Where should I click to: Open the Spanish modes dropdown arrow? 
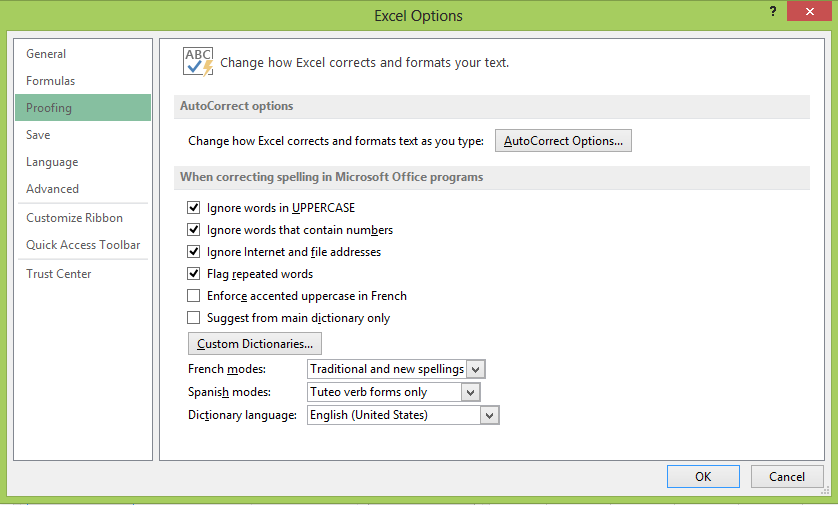click(x=470, y=392)
